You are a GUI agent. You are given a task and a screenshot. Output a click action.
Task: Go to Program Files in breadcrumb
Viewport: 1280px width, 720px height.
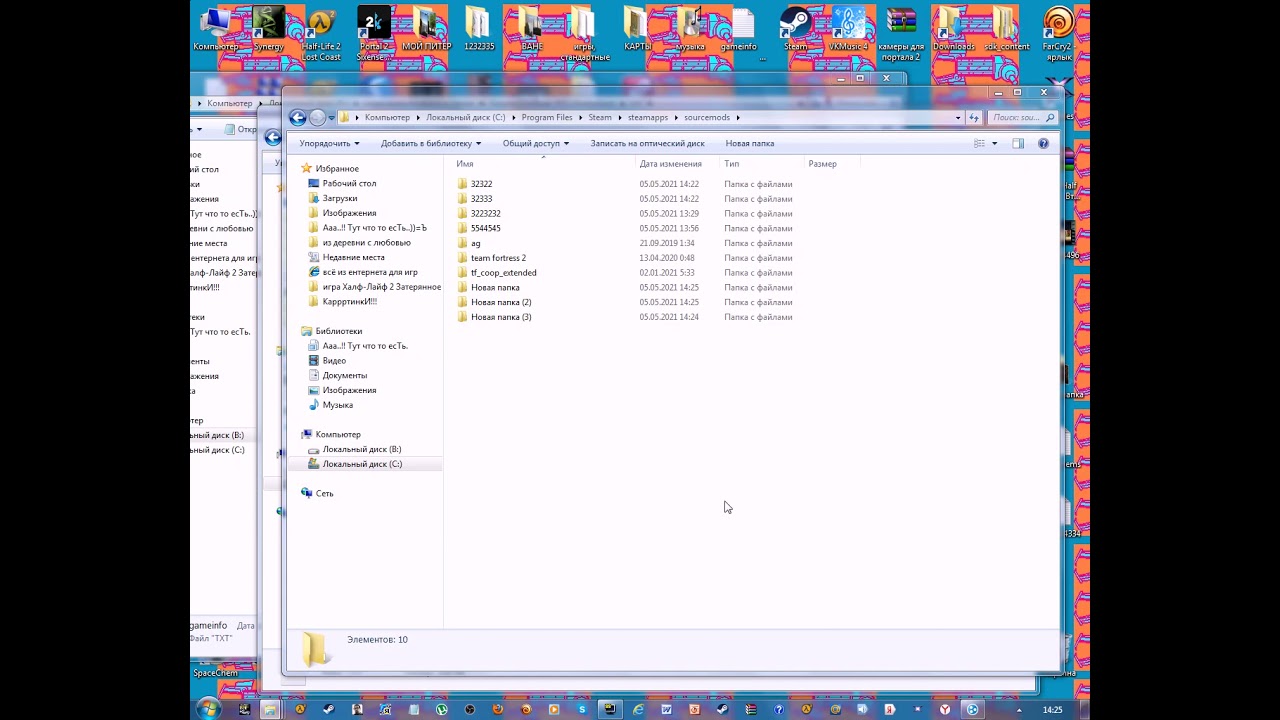pyautogui.click(x=547, y=118)
